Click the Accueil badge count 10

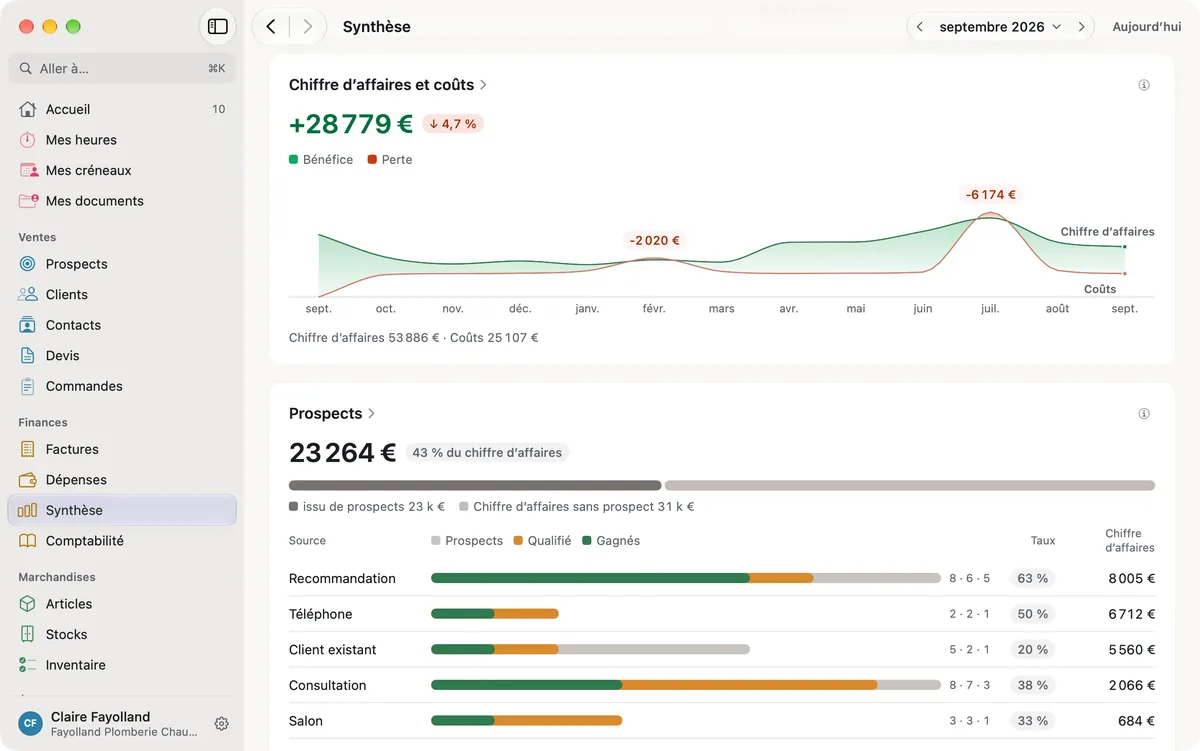(219, 109)
